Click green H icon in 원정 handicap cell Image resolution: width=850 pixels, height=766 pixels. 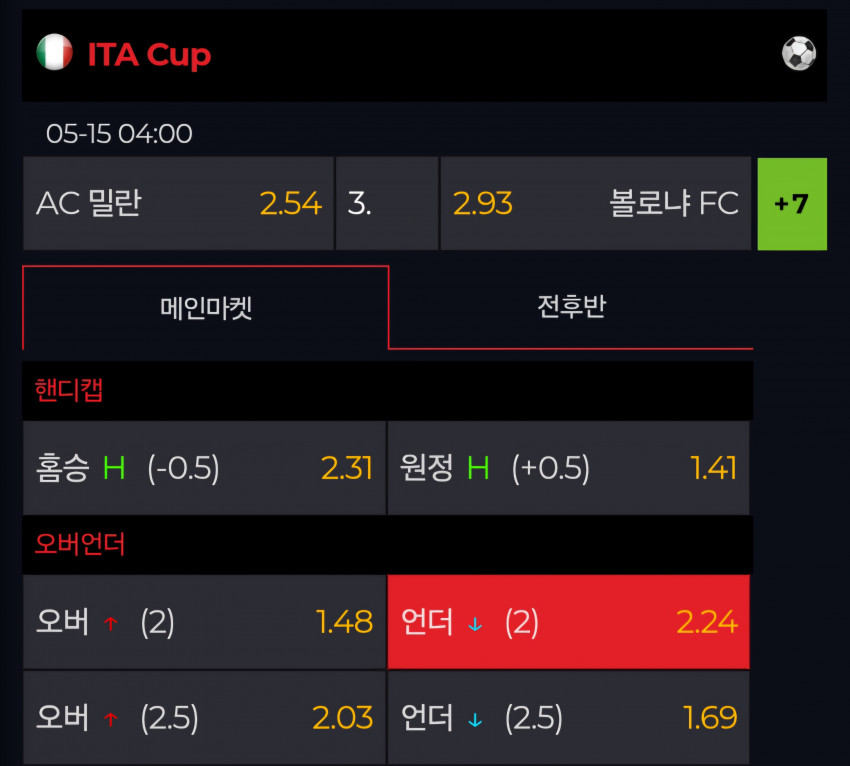click(478, 468)
